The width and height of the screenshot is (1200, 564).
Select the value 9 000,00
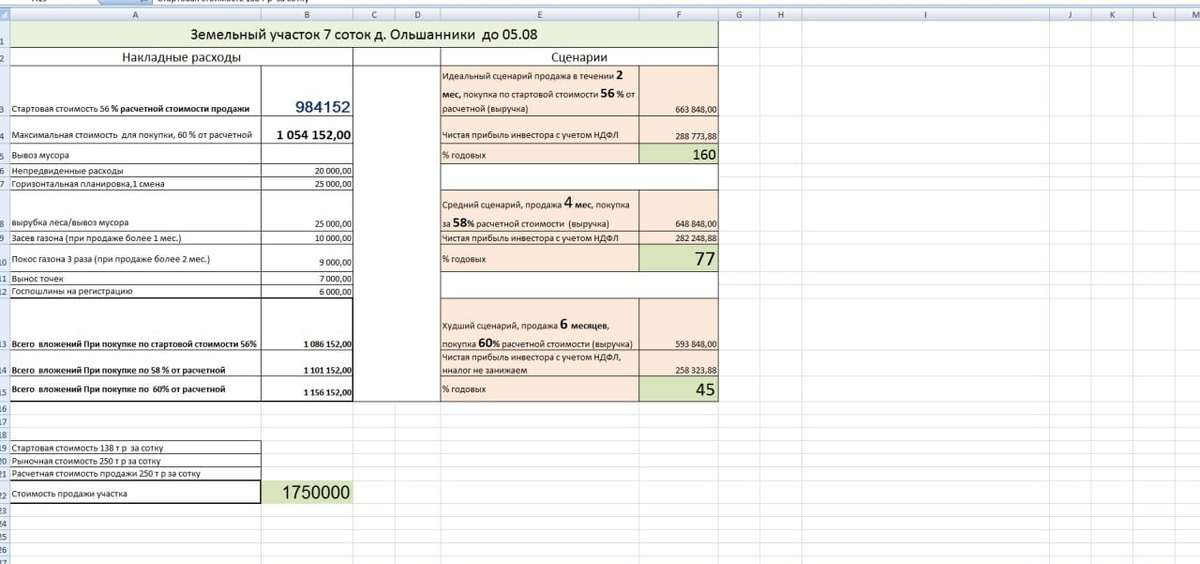pyautogui.click(x=307, y=259)
